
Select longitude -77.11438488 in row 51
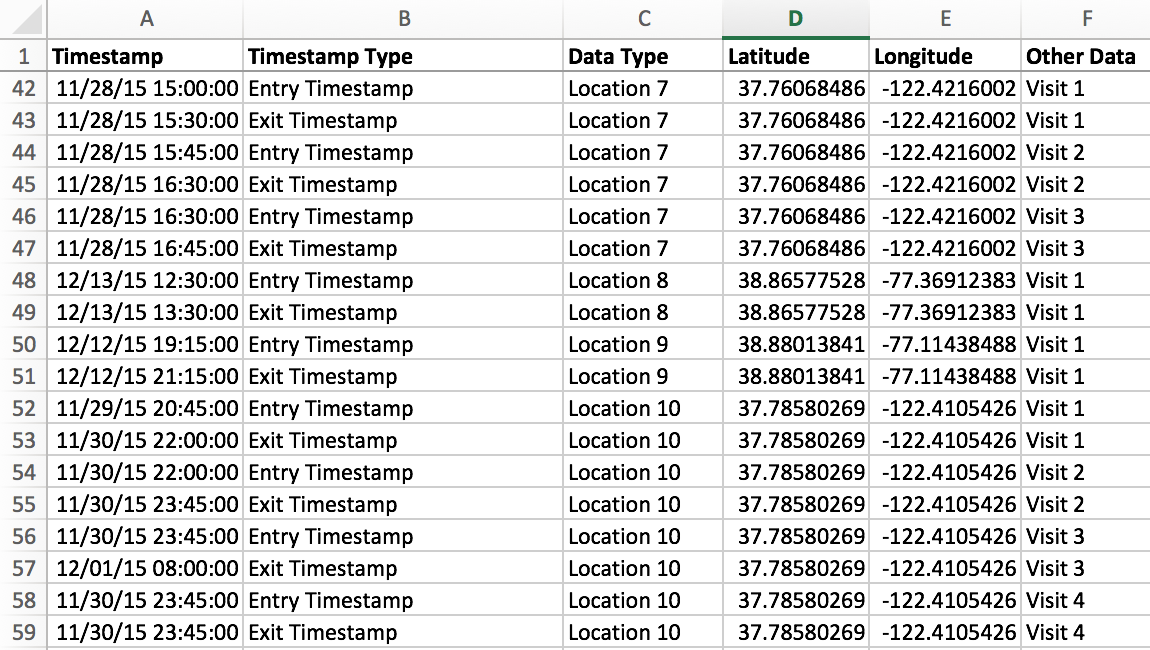[945, 376]
